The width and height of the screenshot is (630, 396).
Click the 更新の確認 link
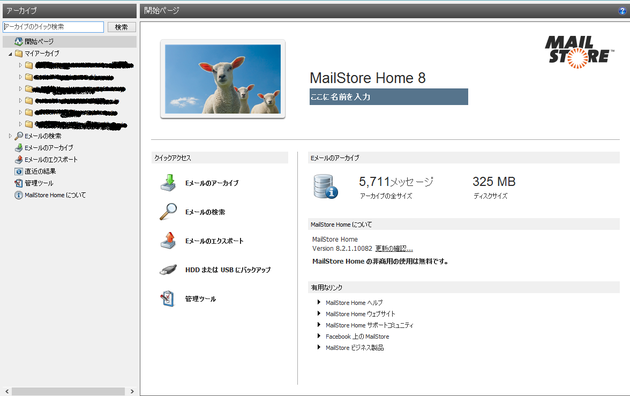394,249
